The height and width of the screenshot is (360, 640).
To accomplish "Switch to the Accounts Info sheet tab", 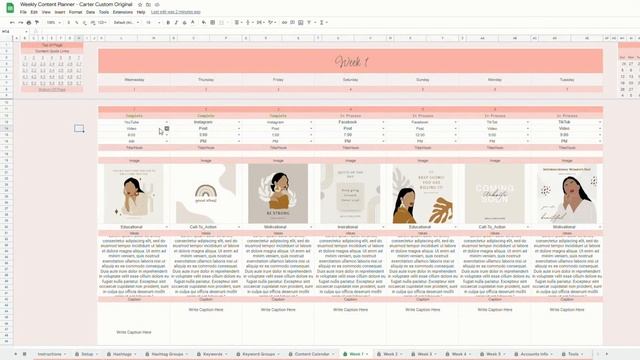I will click(x=534, y=354).
